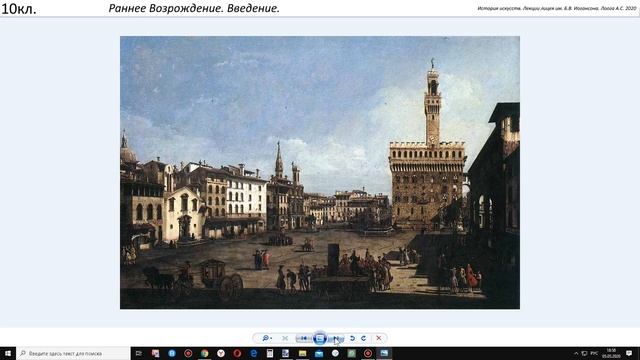Start the slide show with the center button
This screenshot has width=640, height=360.
[320, 338]
